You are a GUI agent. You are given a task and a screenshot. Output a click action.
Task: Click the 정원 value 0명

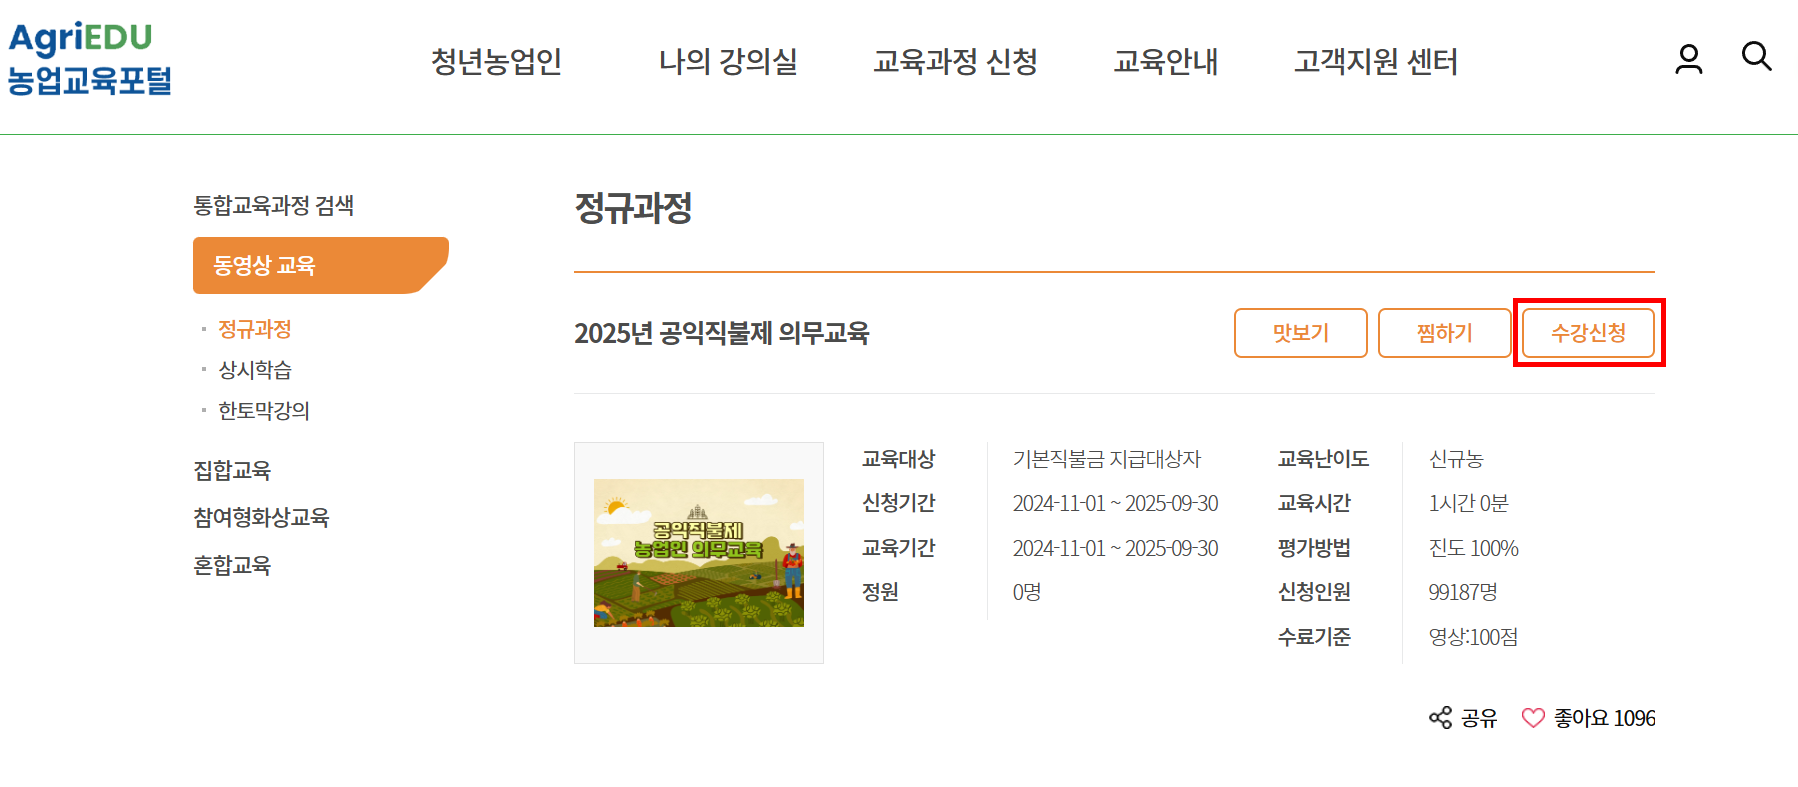(x=1027, y=592)
